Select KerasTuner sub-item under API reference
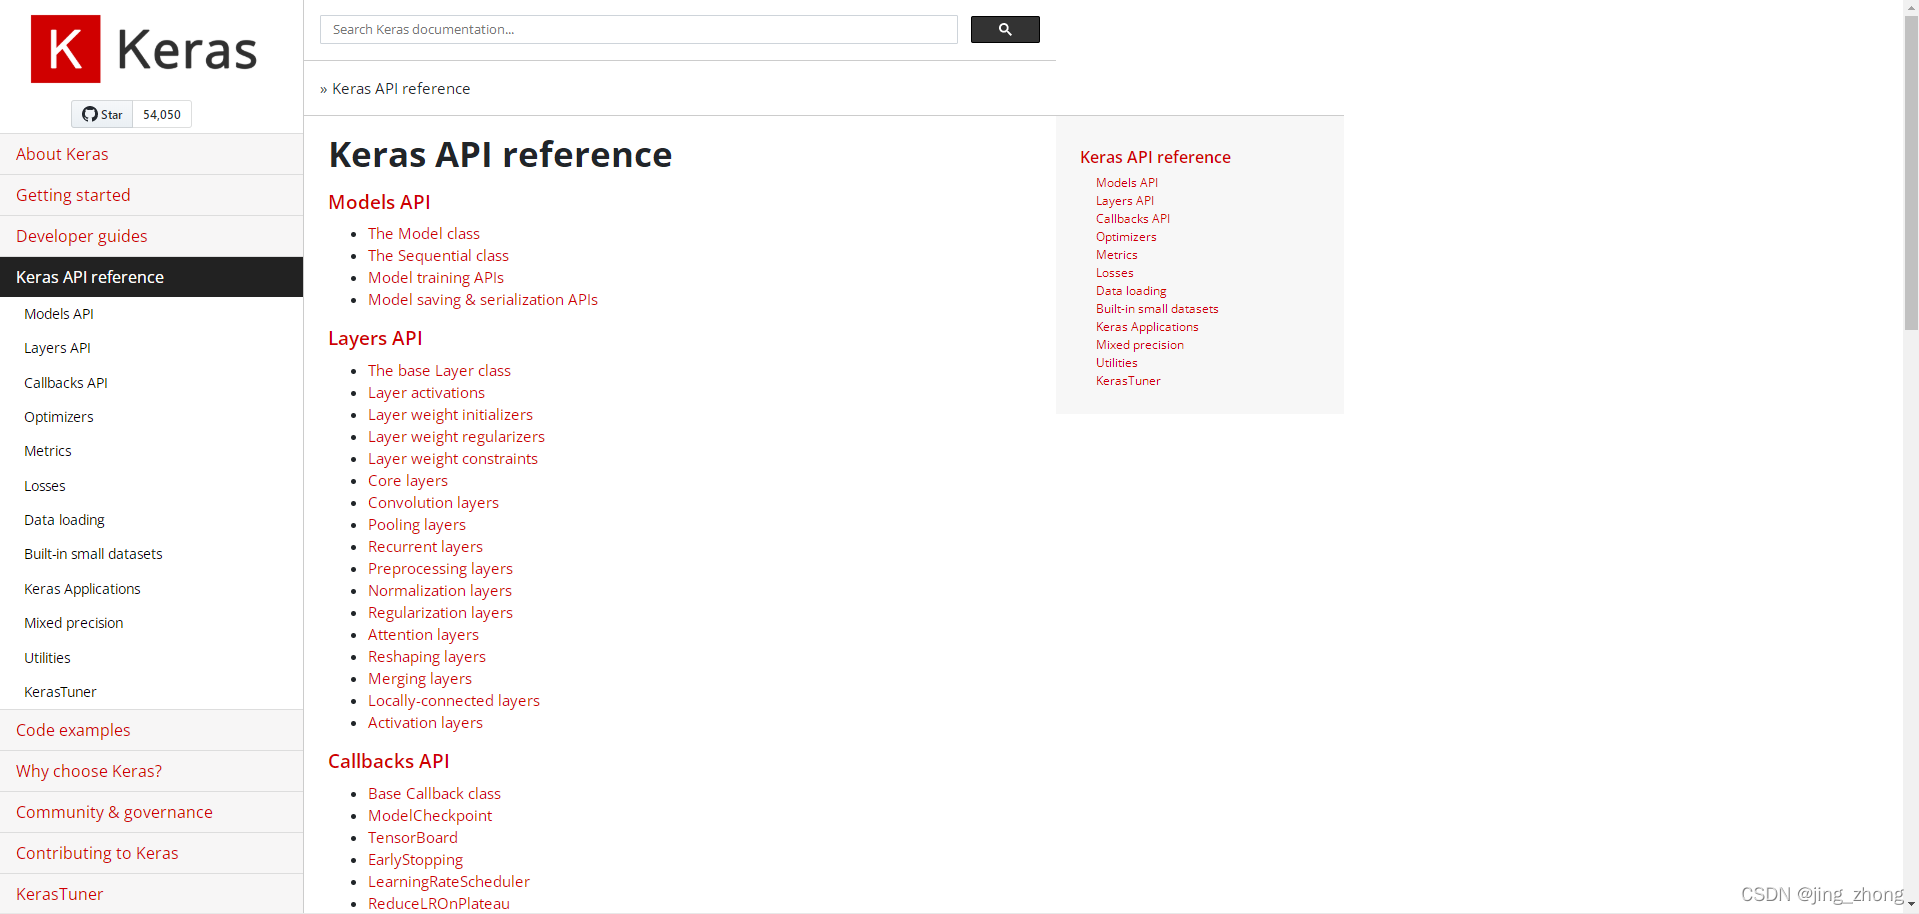Screen dimensions: 1919x914 pos(60,692)
